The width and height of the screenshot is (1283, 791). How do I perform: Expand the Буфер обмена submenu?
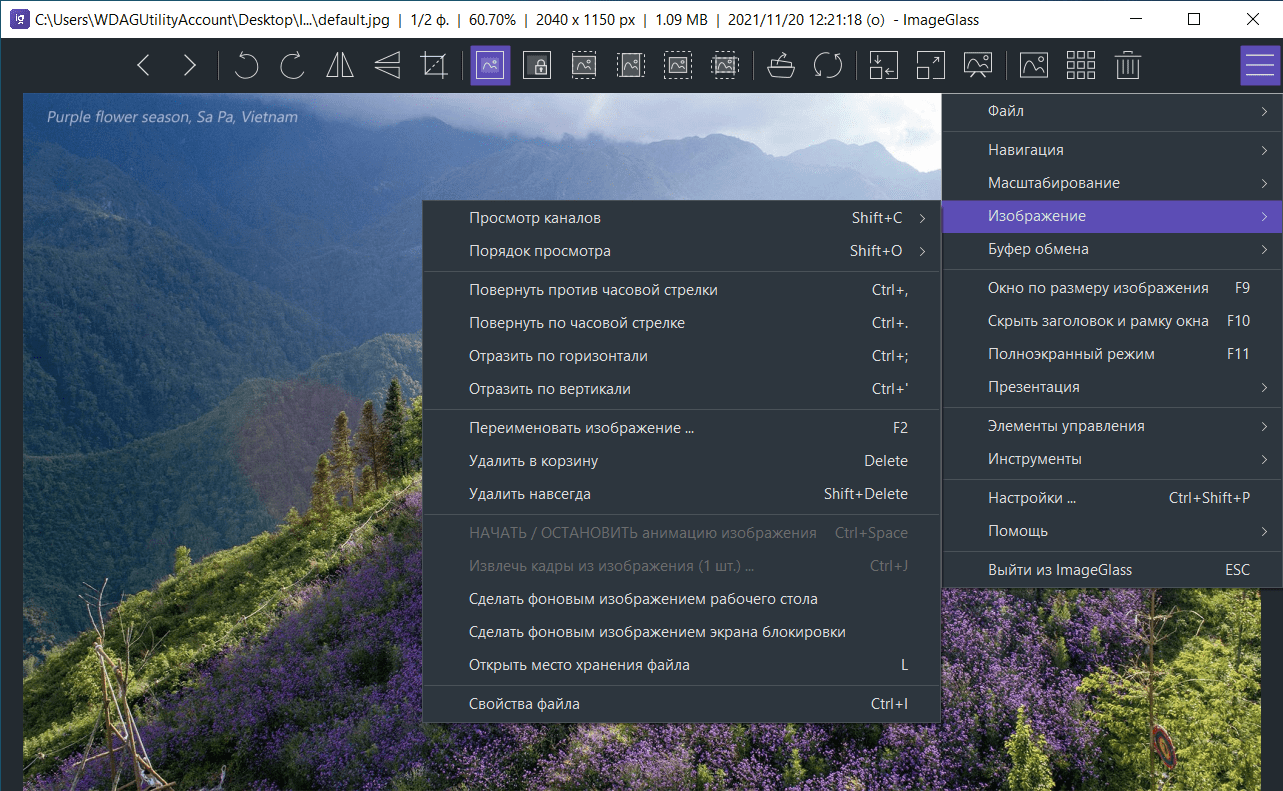click(1112, 249)
